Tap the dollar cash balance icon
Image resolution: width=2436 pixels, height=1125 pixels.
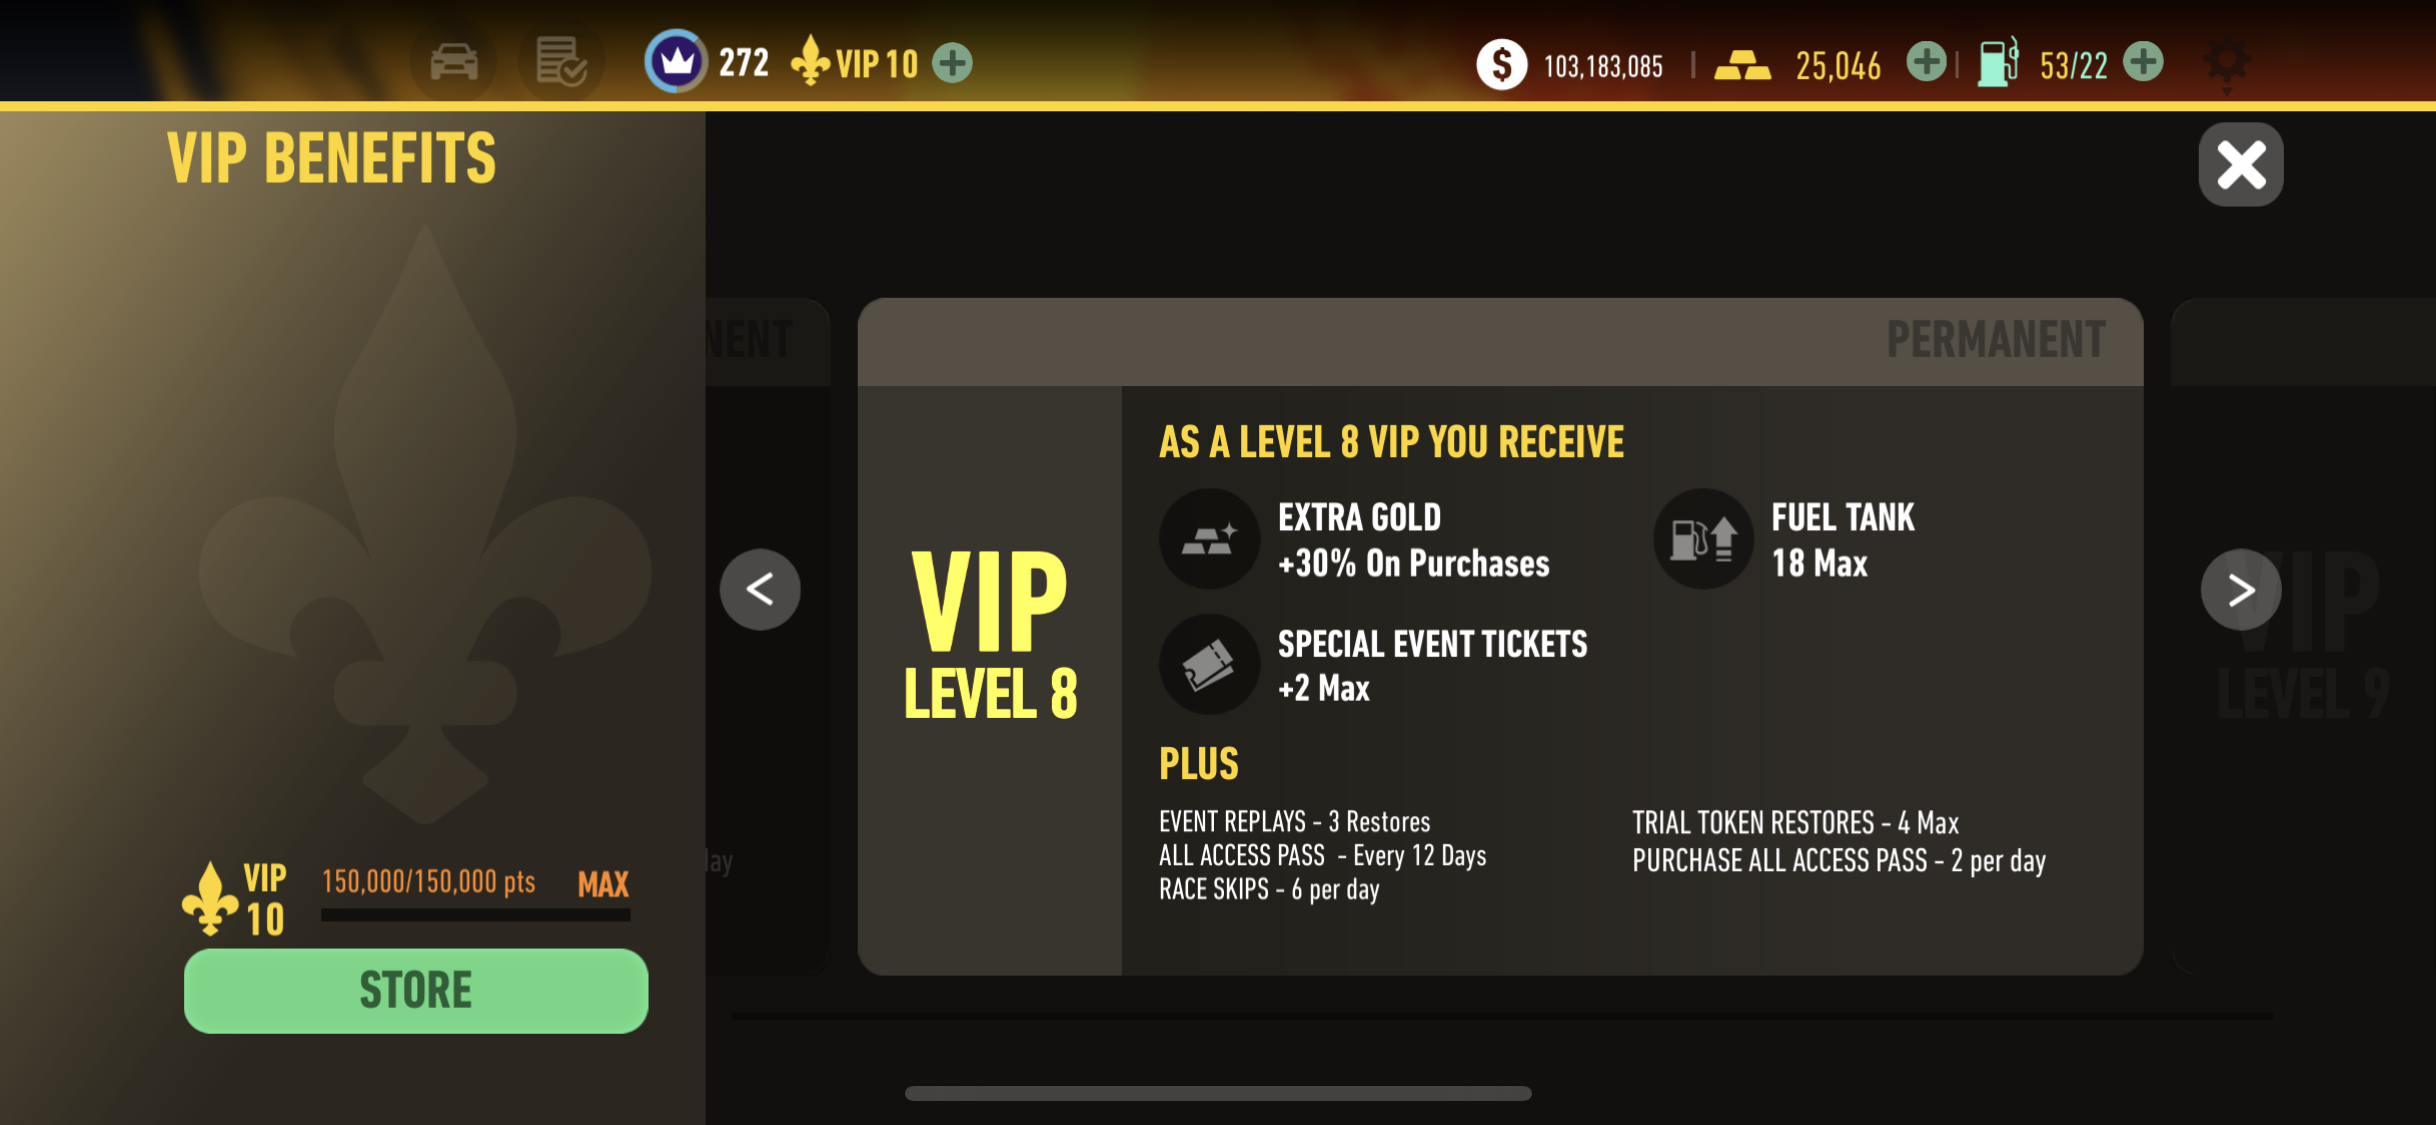1501,65
